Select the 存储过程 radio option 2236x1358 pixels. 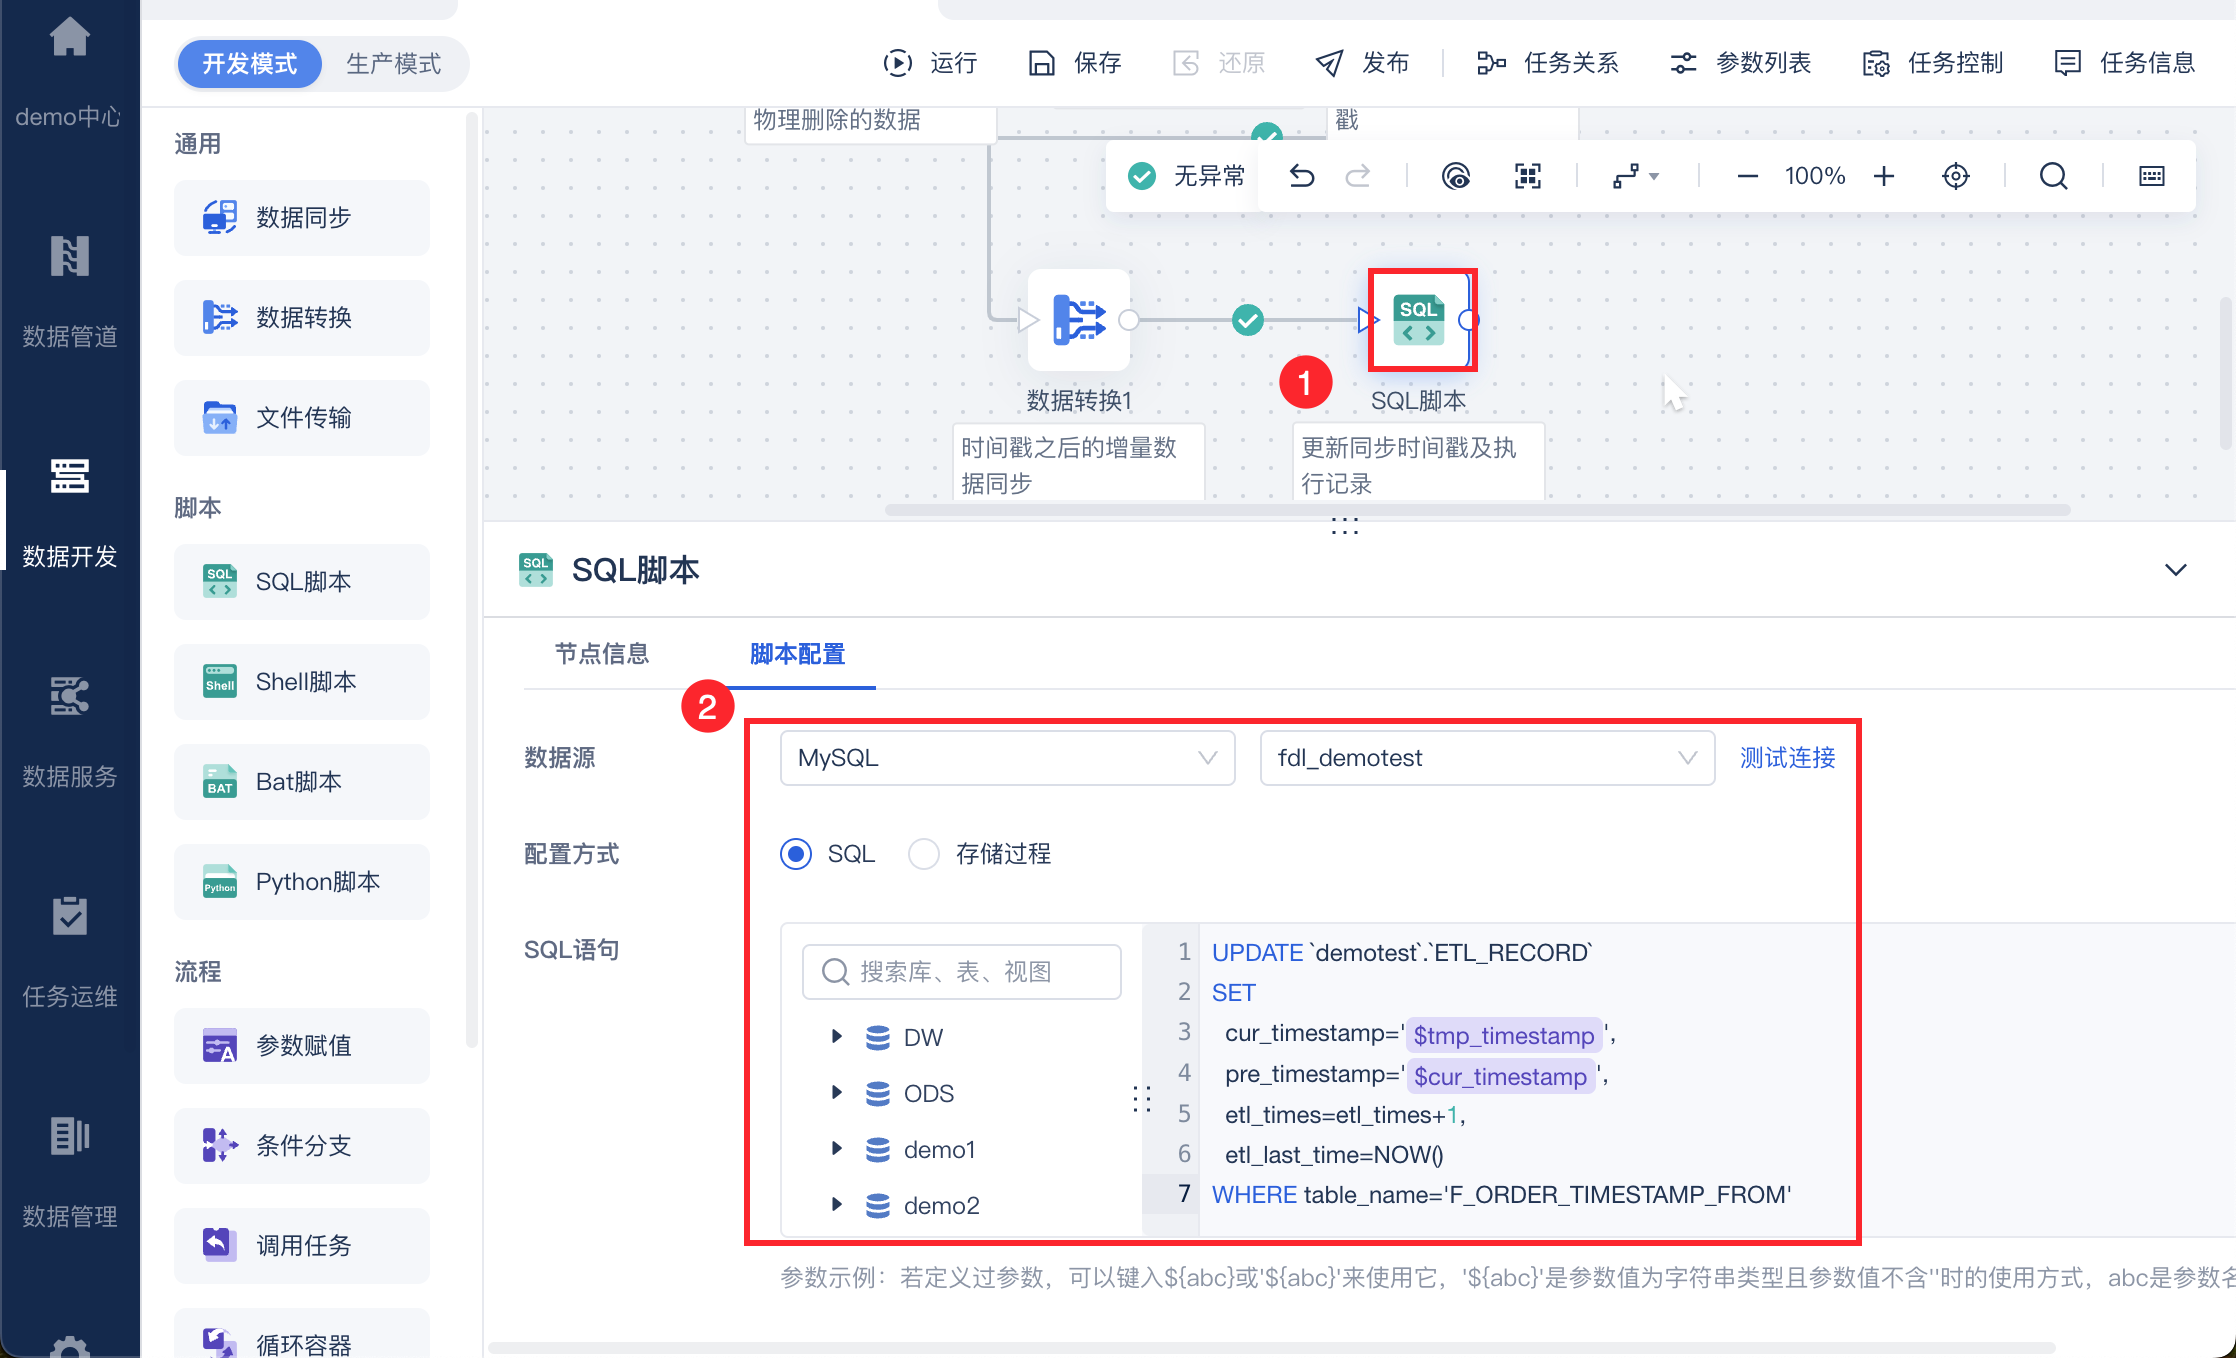pos(924,854)
